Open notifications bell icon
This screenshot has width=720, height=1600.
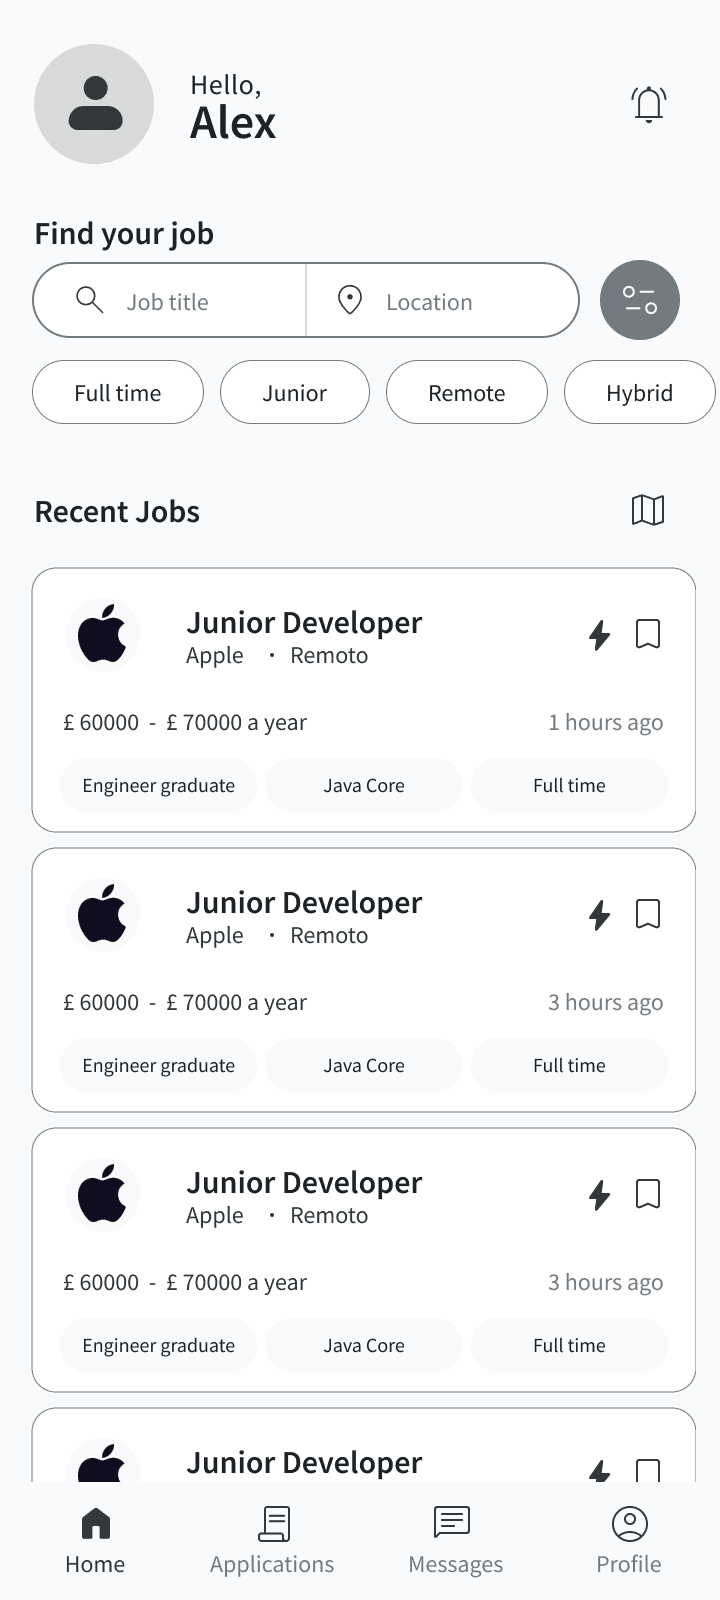(x=649, y=104)
